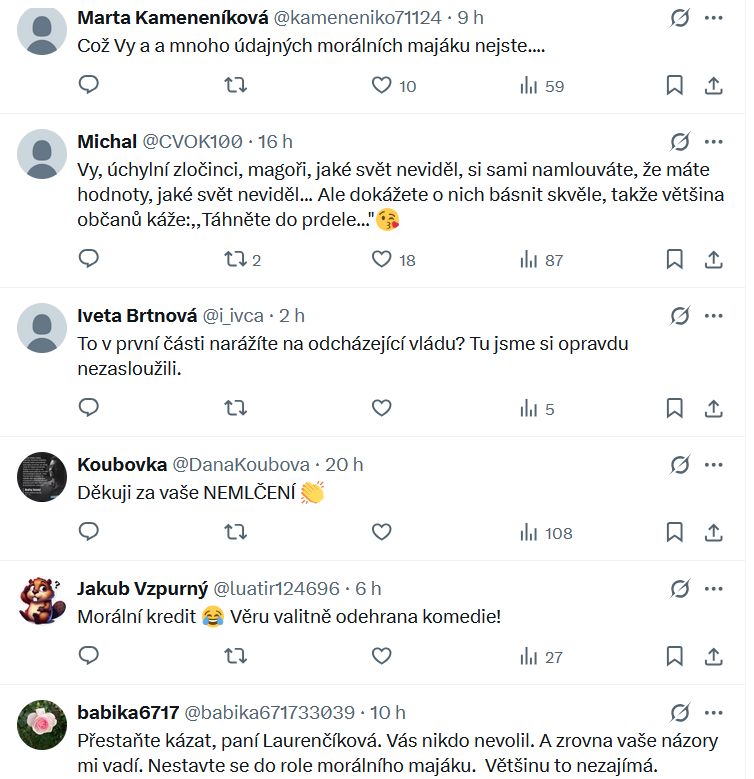The width and height of the screenshot is (754, 779).
Task: Open Grok icon on Jakub Vzpurný's tweet
Action: click(x=680, y=589)
